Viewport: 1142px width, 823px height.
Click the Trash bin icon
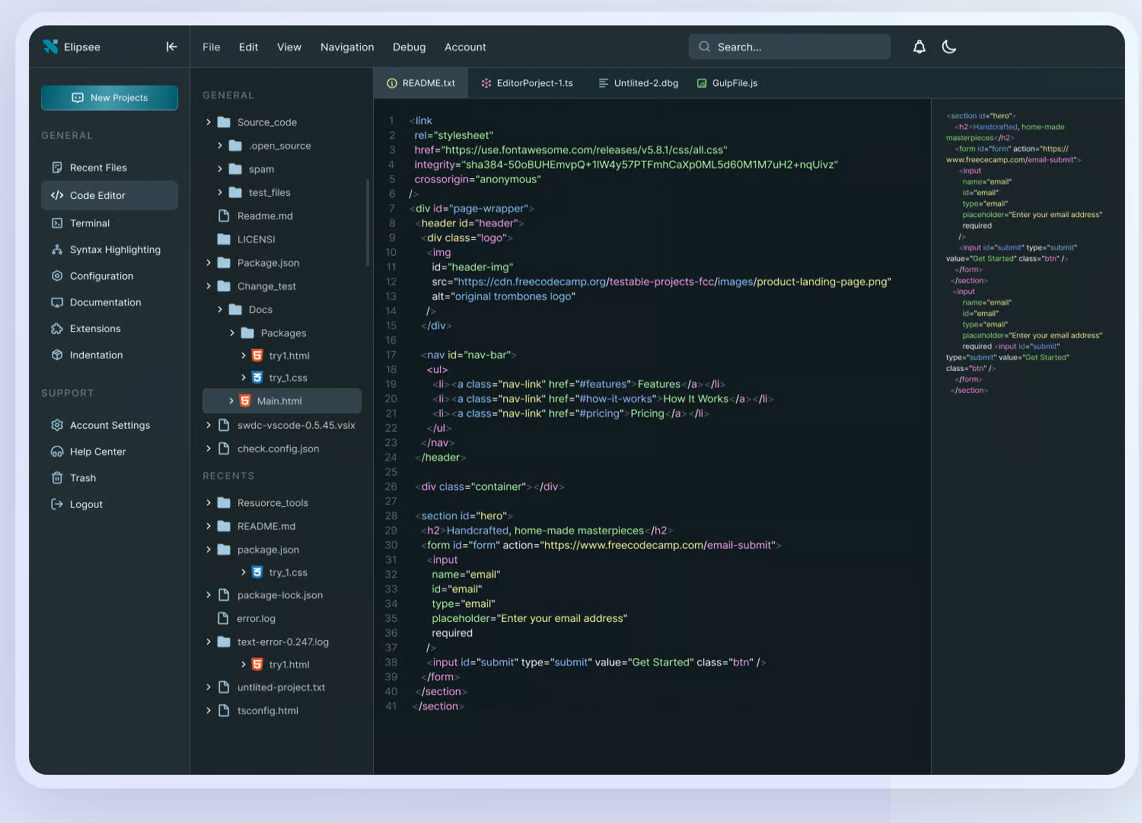coord(57,478)
